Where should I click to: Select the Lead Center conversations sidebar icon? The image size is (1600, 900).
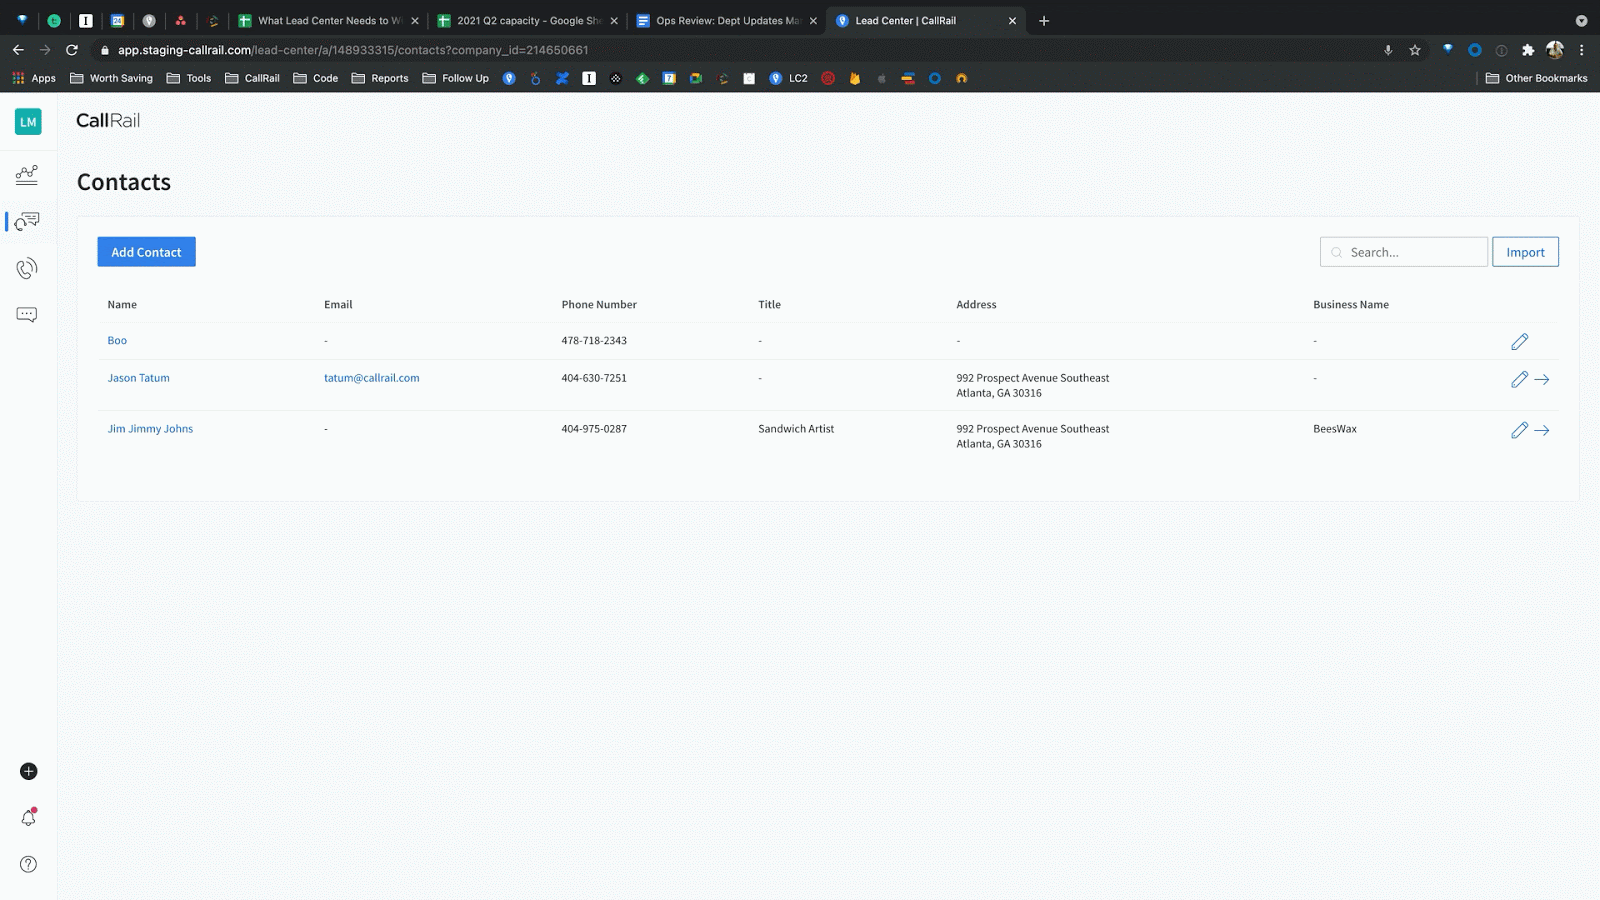coord(27,221)
